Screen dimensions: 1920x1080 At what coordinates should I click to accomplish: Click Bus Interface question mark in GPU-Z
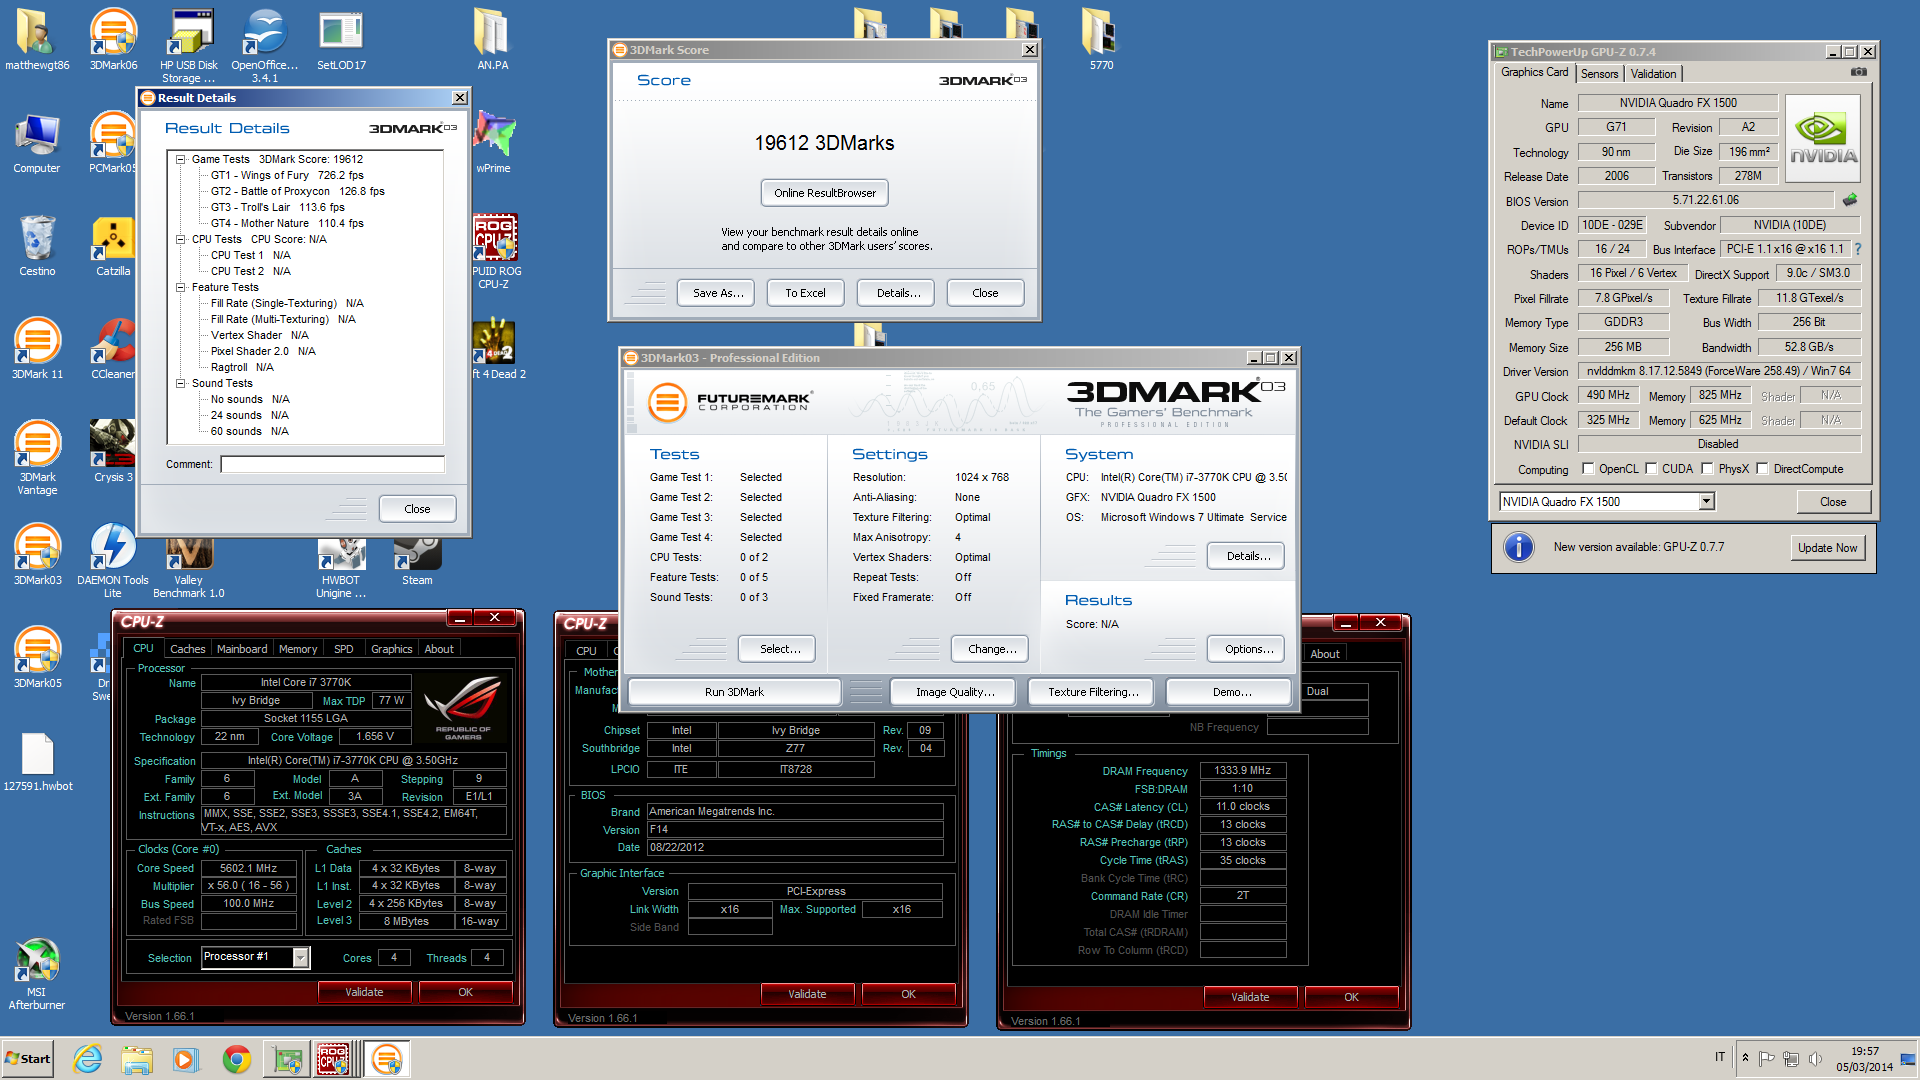(1858, 249)
